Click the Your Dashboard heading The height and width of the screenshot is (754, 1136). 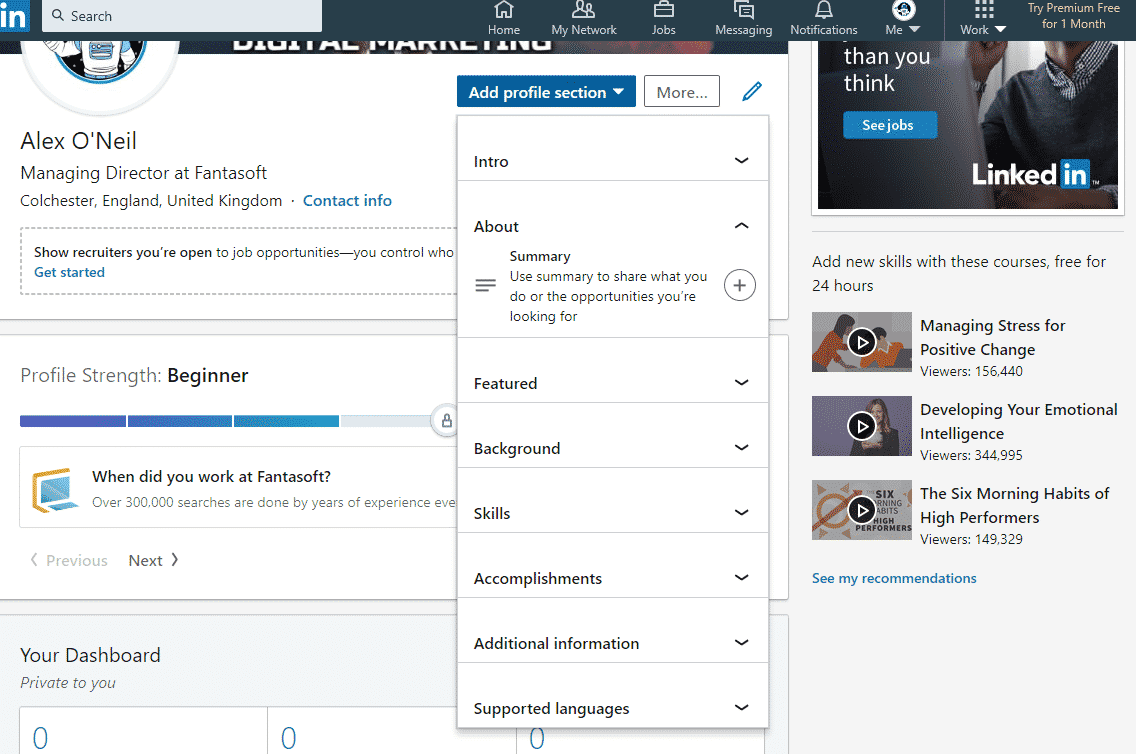91,655
